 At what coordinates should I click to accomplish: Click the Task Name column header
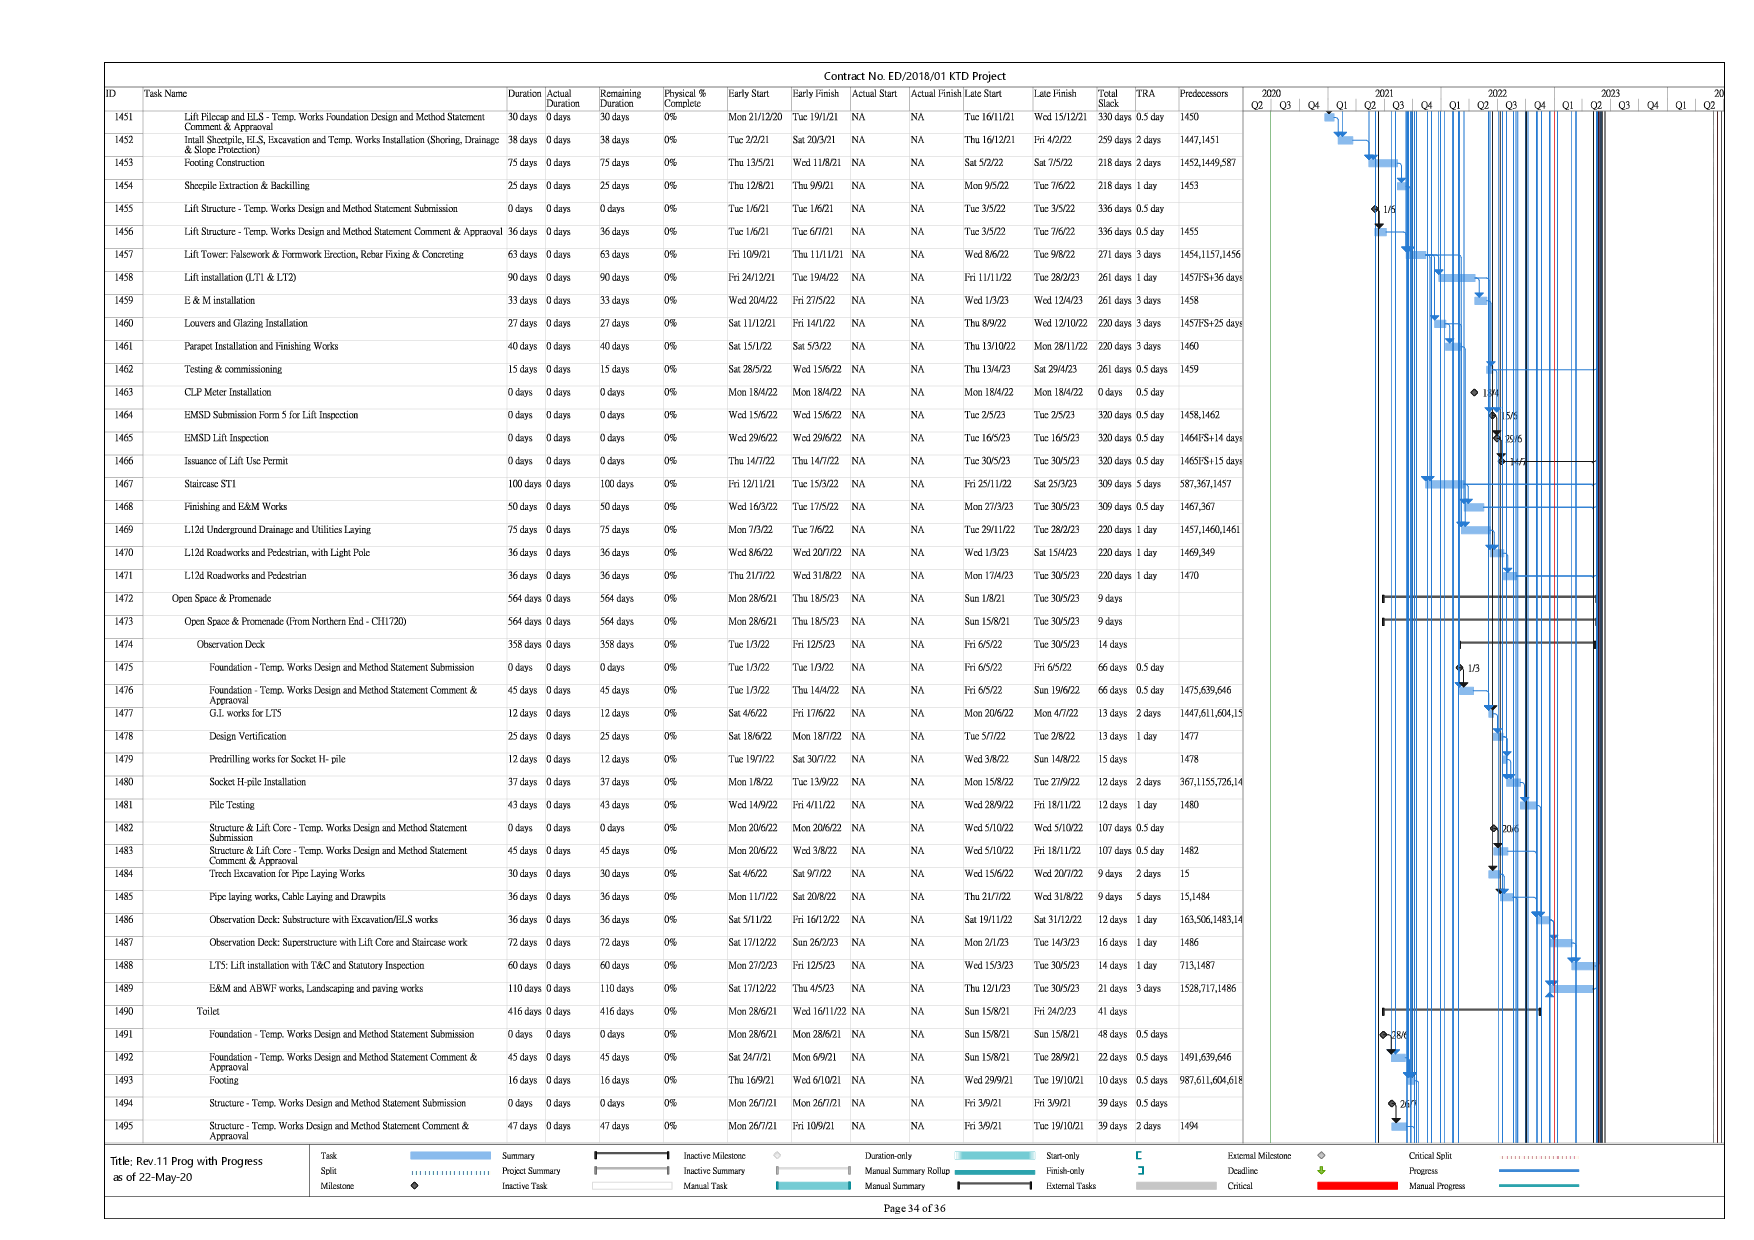click(166, 94)
